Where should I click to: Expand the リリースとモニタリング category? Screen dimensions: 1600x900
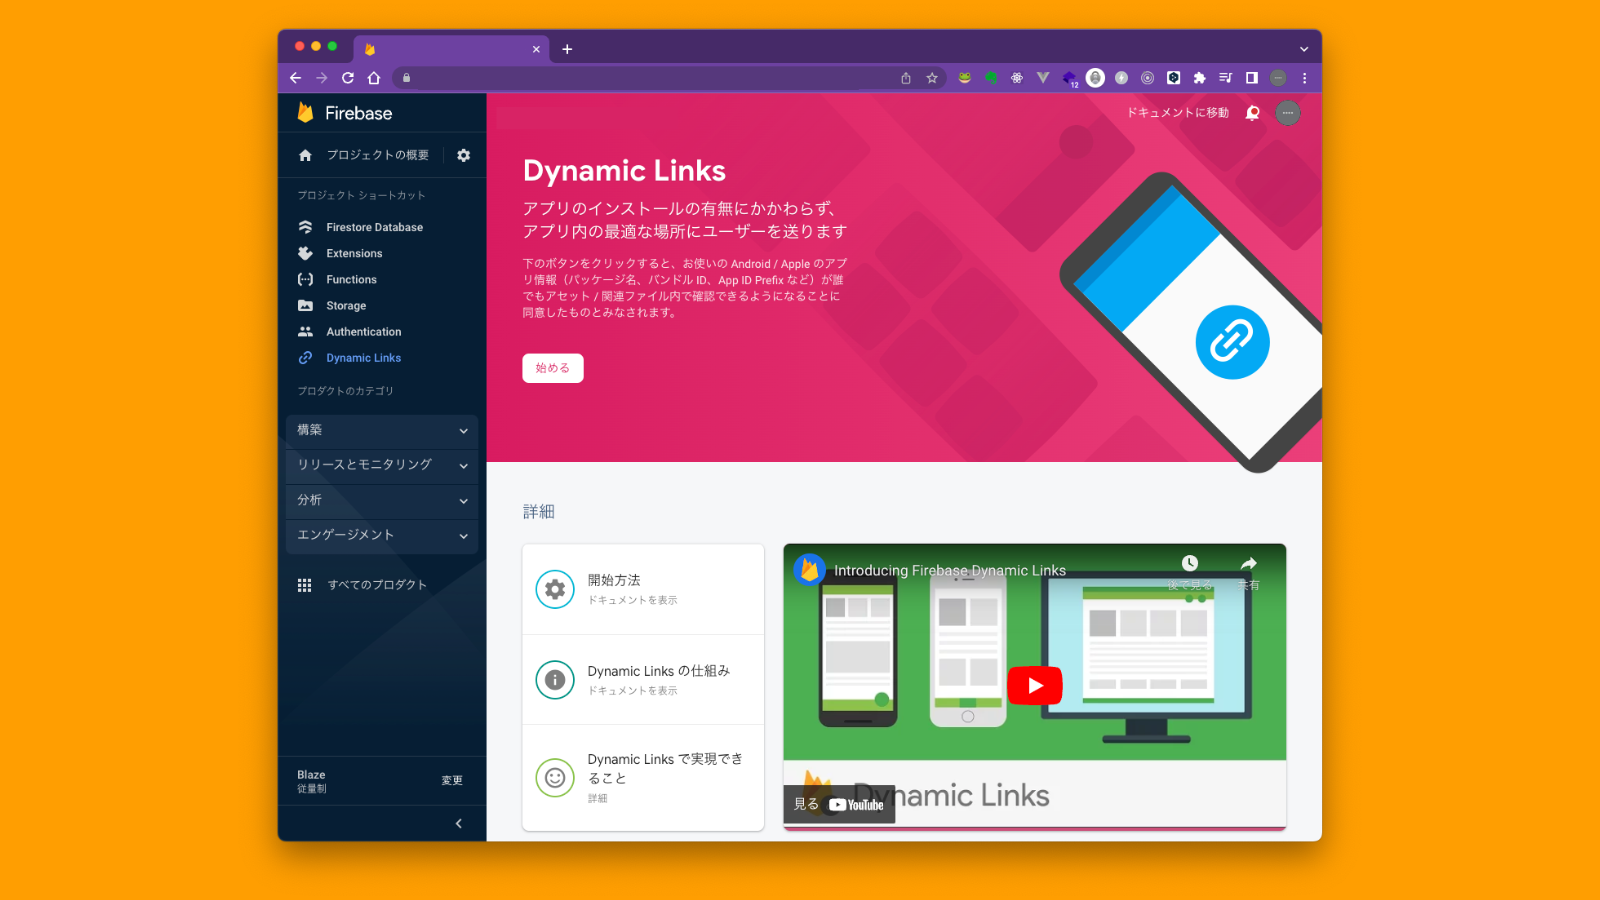point(382,465)
